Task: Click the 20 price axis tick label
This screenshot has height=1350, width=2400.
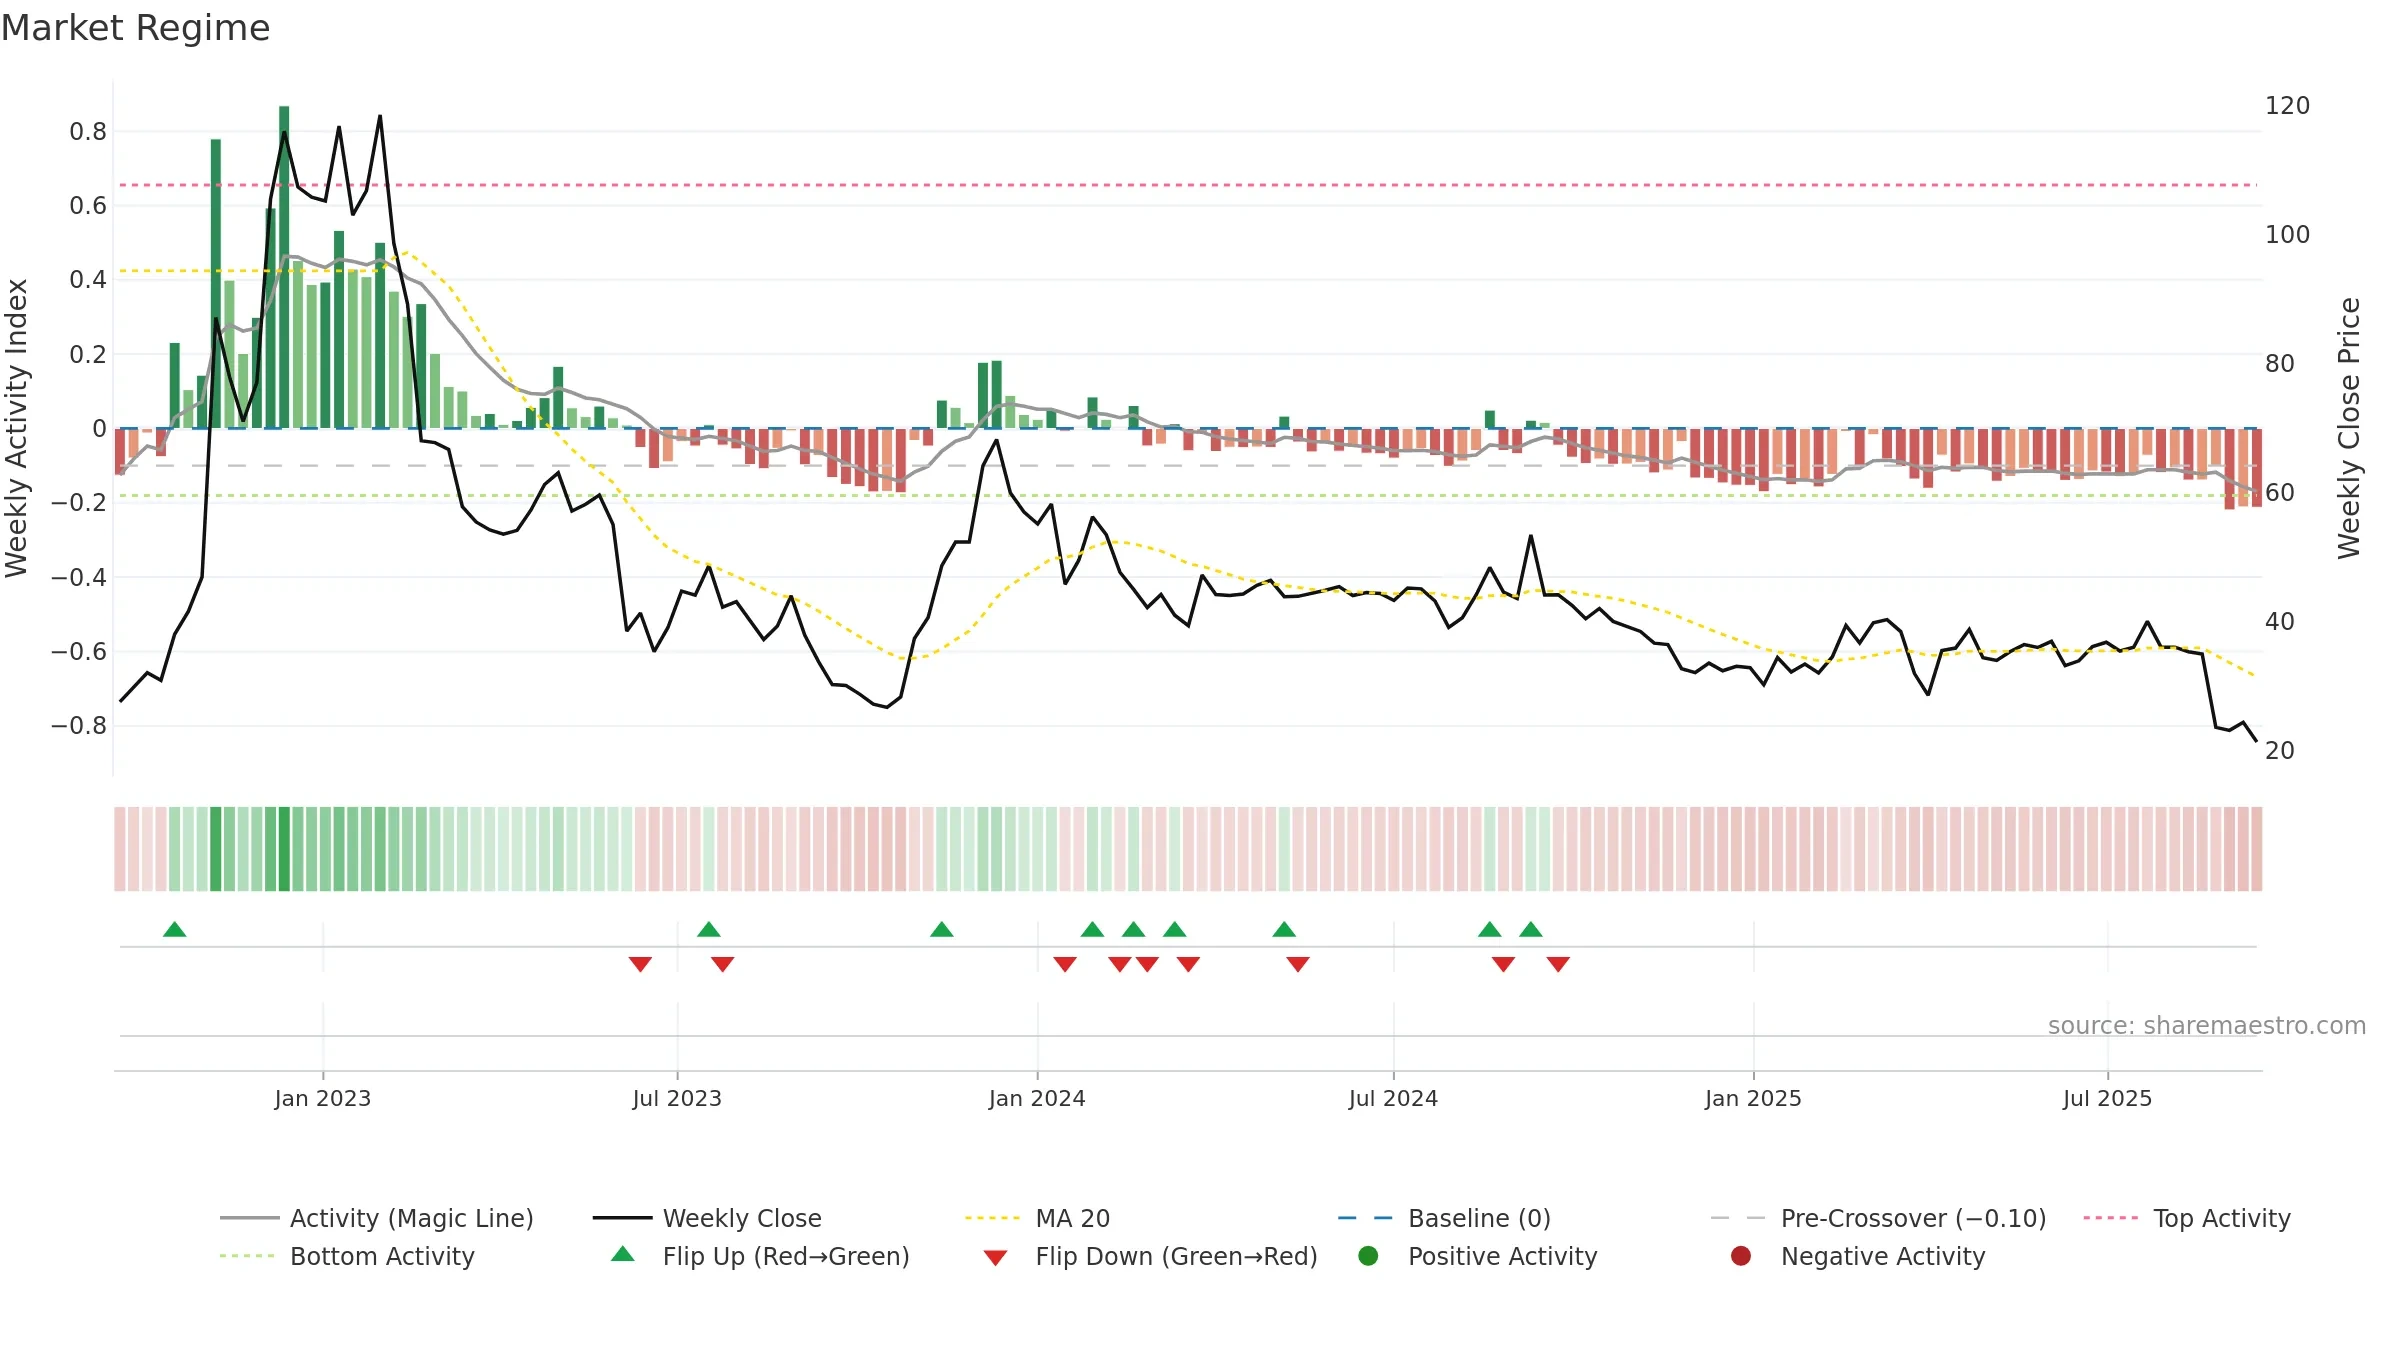Action: pos(2280,751)
